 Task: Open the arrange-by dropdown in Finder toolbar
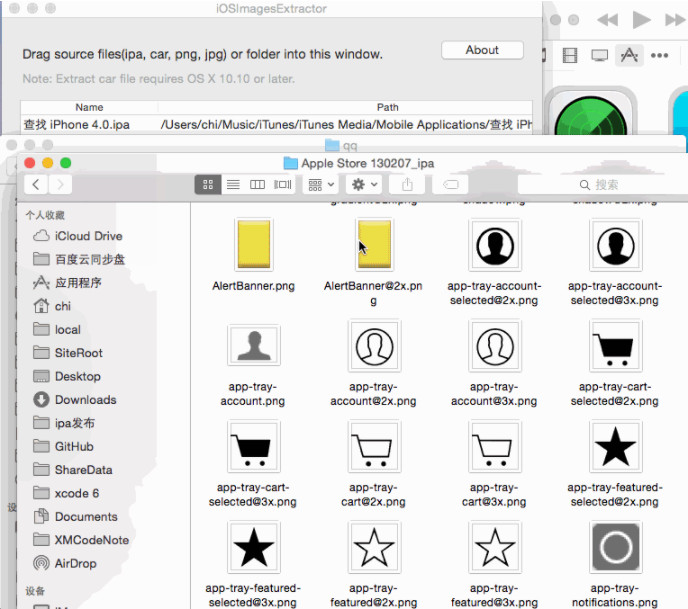(x=321, y=184)
